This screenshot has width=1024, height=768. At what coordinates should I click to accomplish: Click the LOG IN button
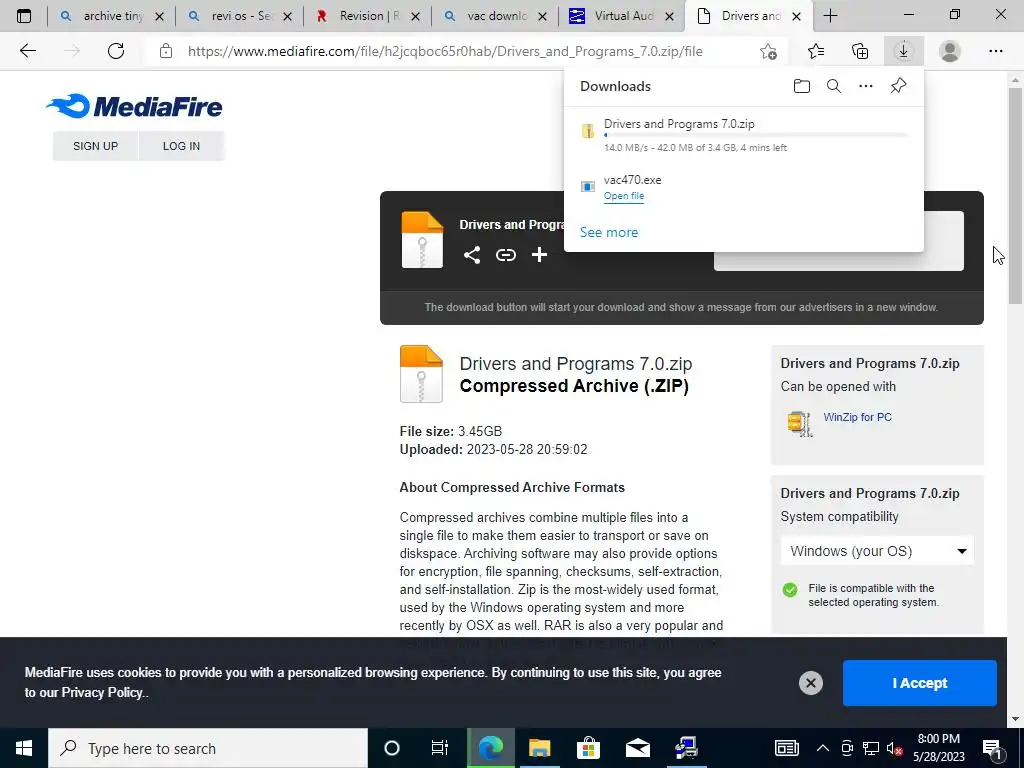(x=182, y=146)
